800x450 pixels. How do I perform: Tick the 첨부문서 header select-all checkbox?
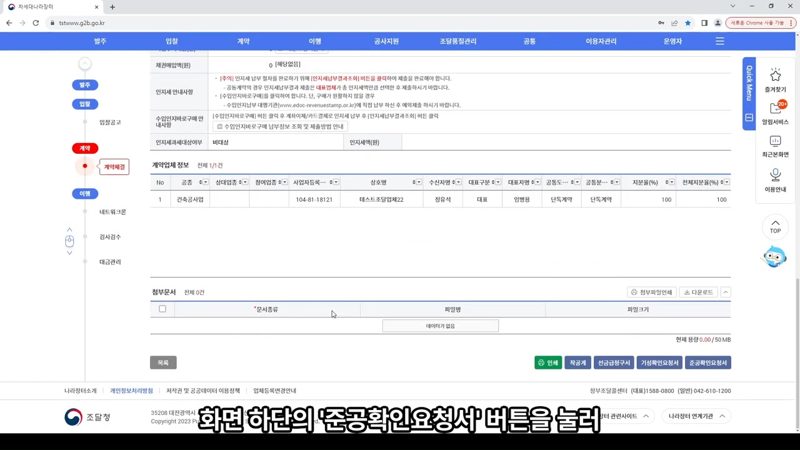(162, 309)
